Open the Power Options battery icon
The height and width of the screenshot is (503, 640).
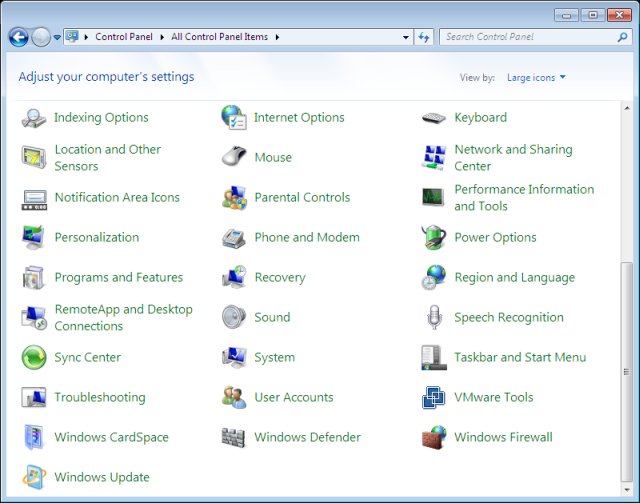(433, 237)
